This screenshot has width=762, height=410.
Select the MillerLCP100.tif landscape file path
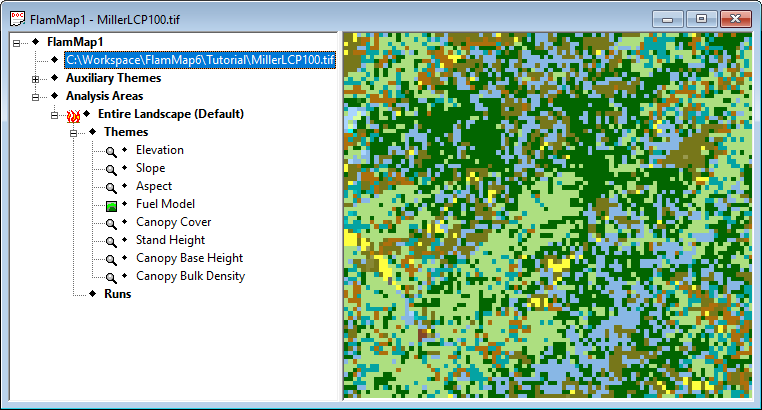tap(200, 60)
